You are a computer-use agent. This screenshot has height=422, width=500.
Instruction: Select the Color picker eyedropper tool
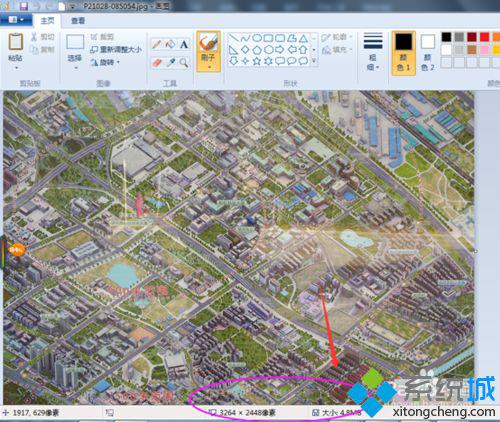tap(170, 62)
